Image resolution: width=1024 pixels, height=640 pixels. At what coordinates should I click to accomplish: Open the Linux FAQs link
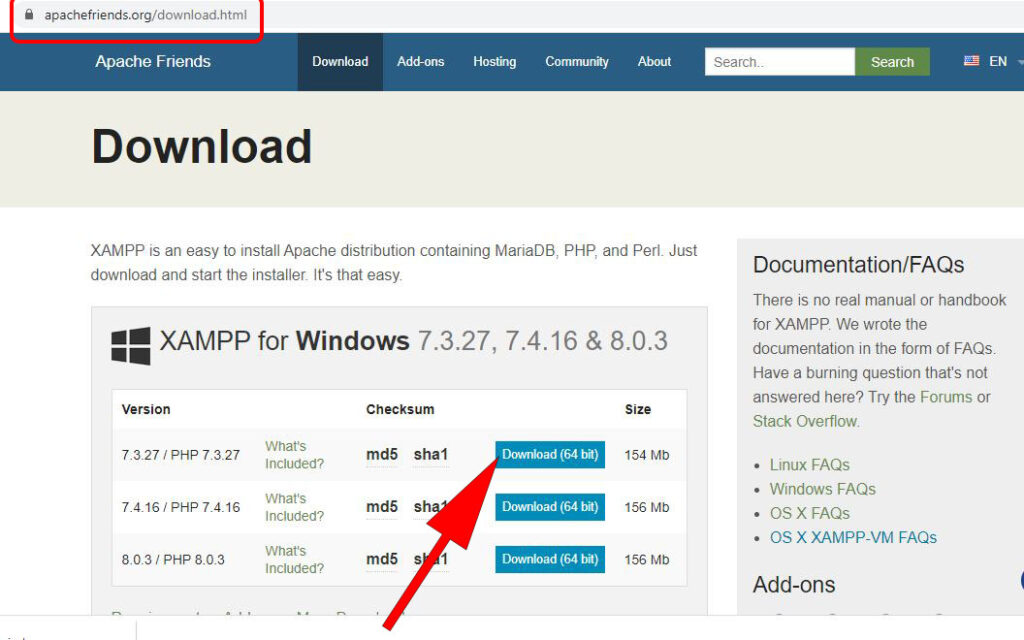tap(809, 465)
